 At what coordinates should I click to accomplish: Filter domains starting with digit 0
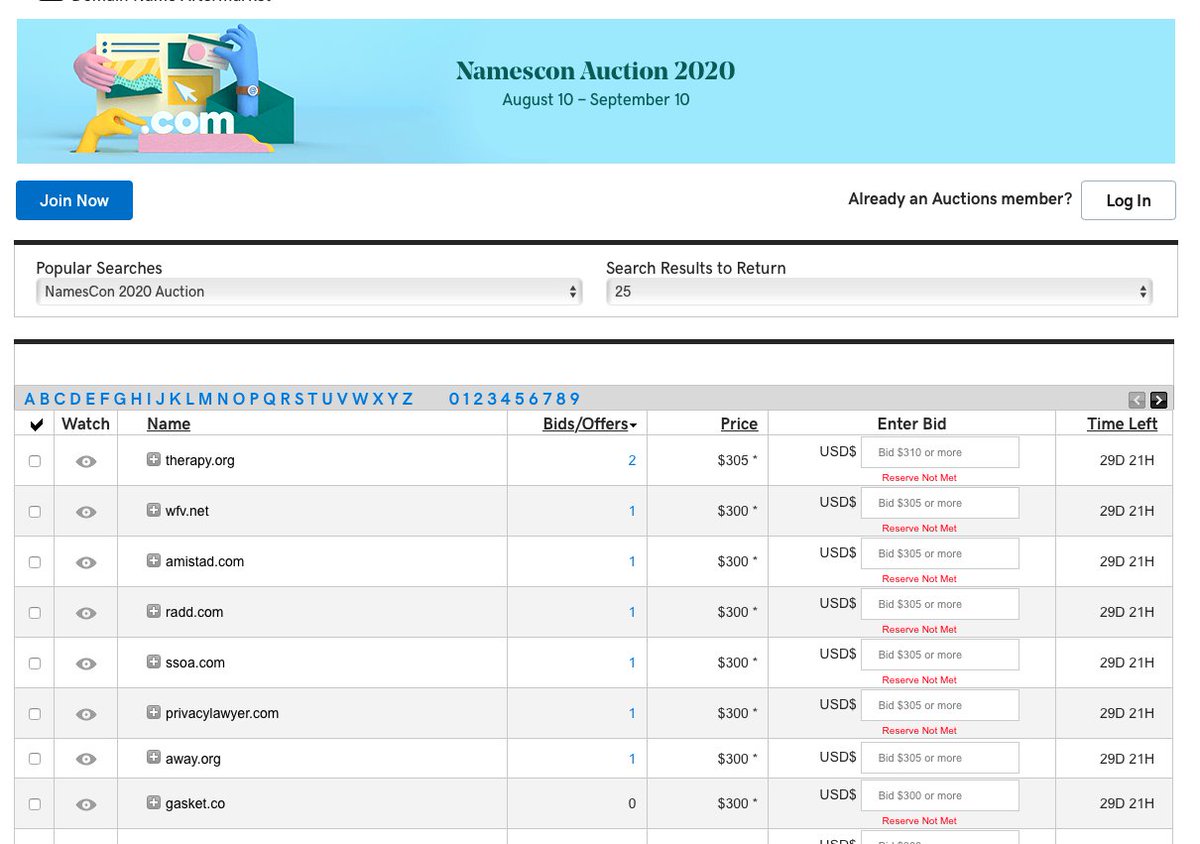[454, 399]
